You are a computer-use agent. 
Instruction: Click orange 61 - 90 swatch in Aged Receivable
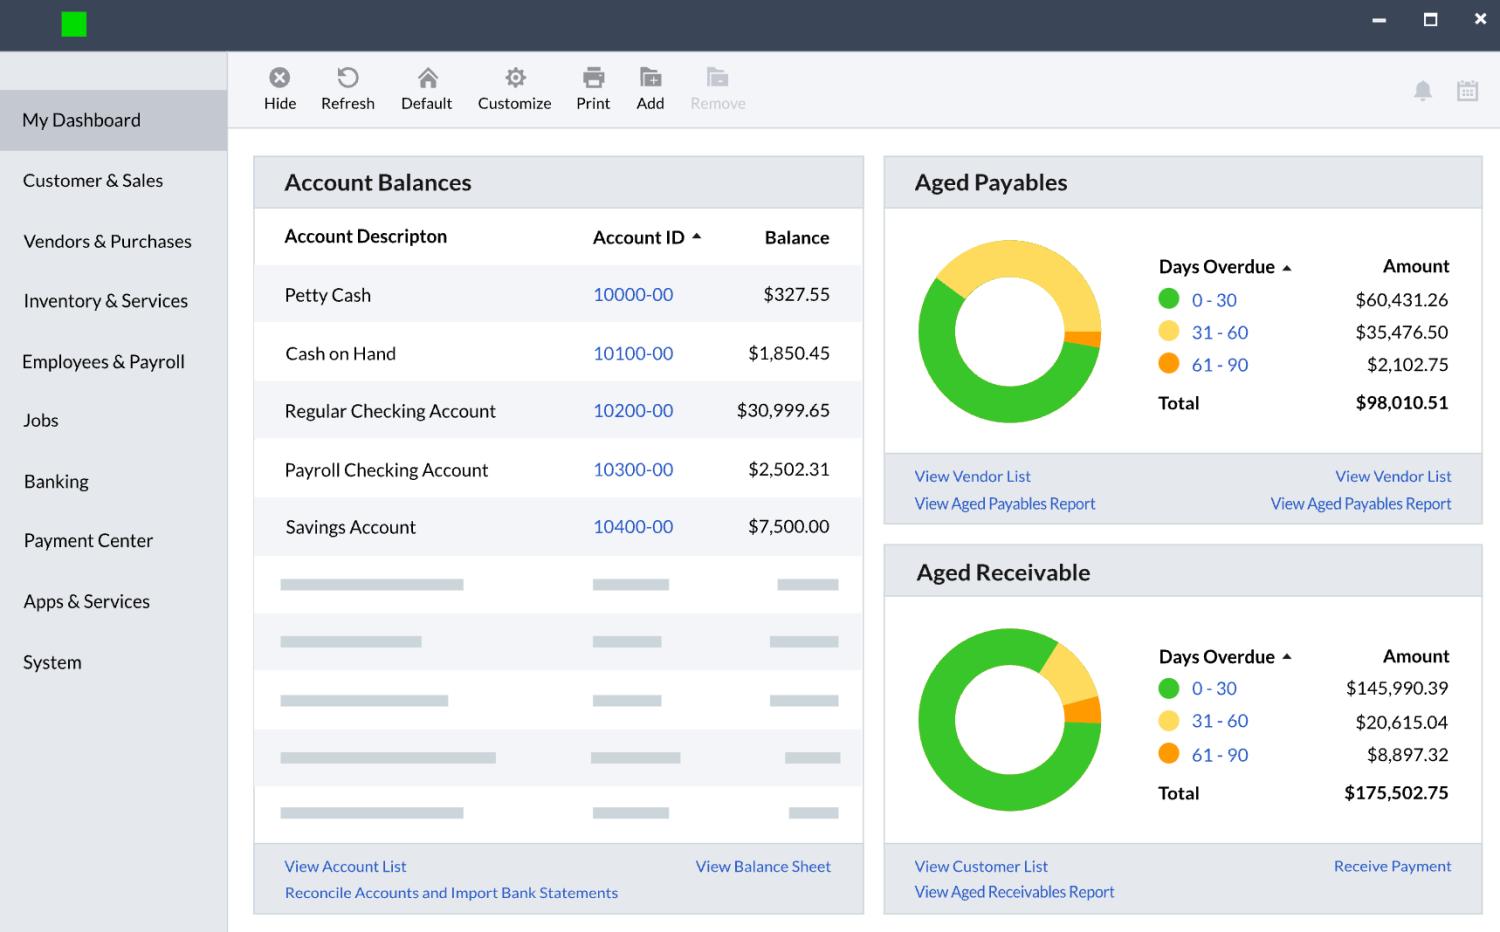tap(1168, 754)
